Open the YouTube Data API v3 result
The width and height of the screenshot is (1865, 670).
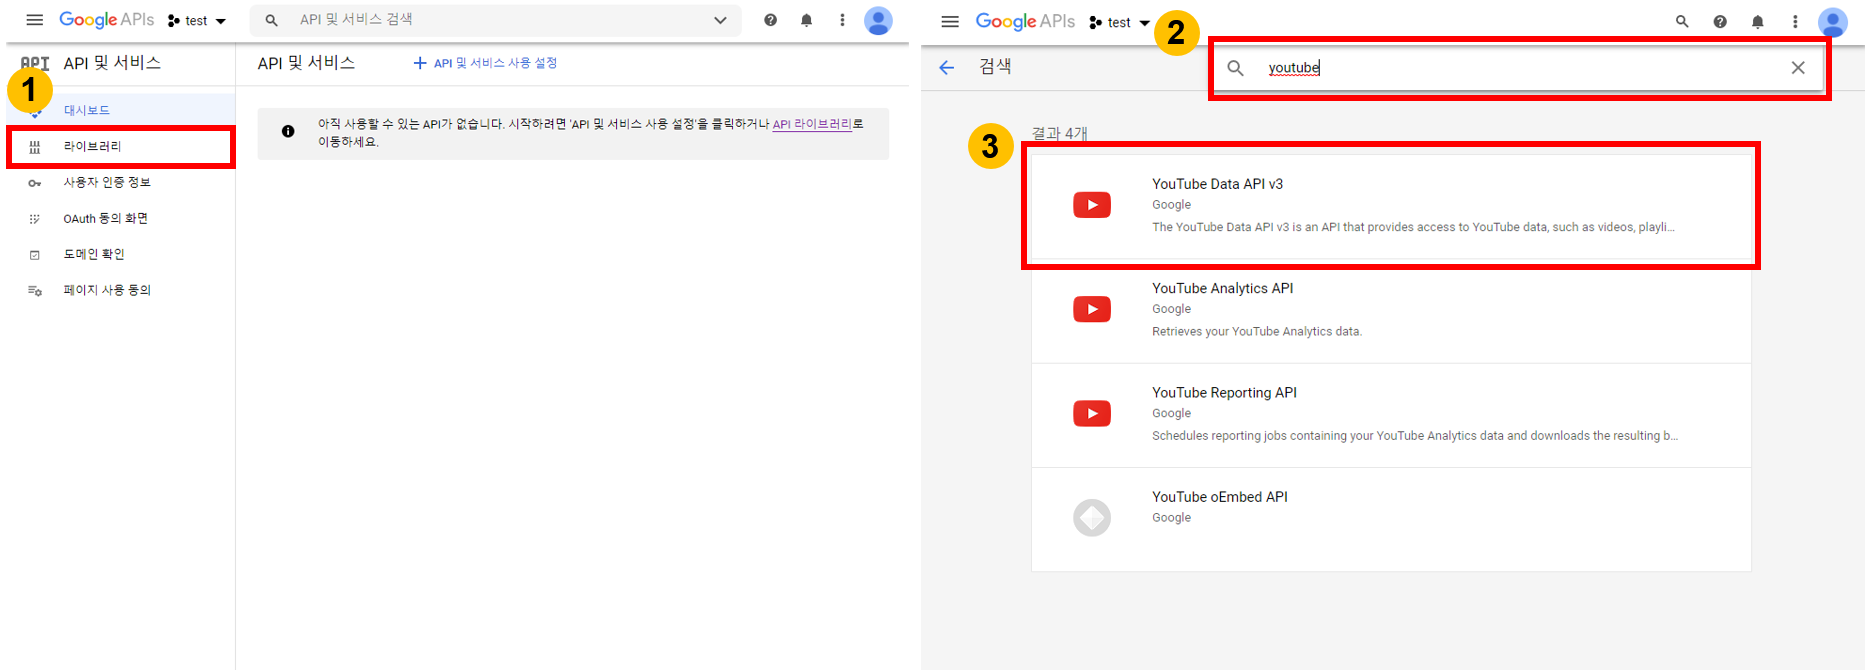1391,206
